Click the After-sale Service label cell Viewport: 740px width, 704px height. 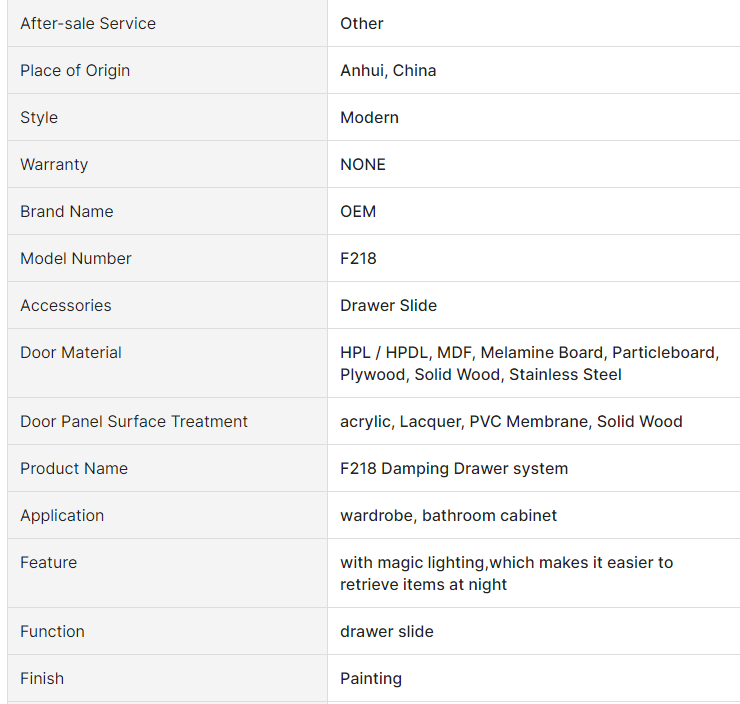coord(168,23)
